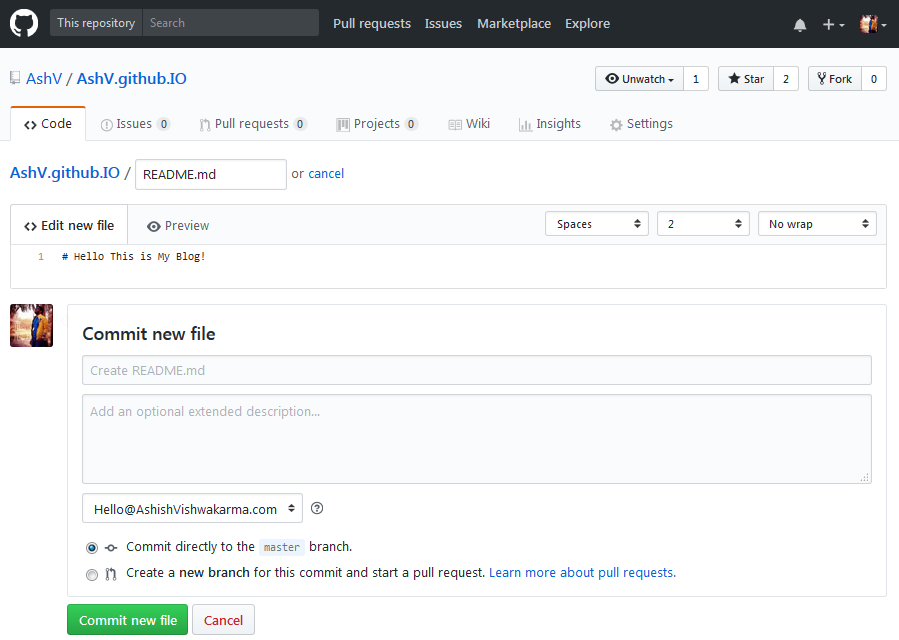Click the red Cancel button
This screenshot has width=899, height=640.
[x=223, y=620]
